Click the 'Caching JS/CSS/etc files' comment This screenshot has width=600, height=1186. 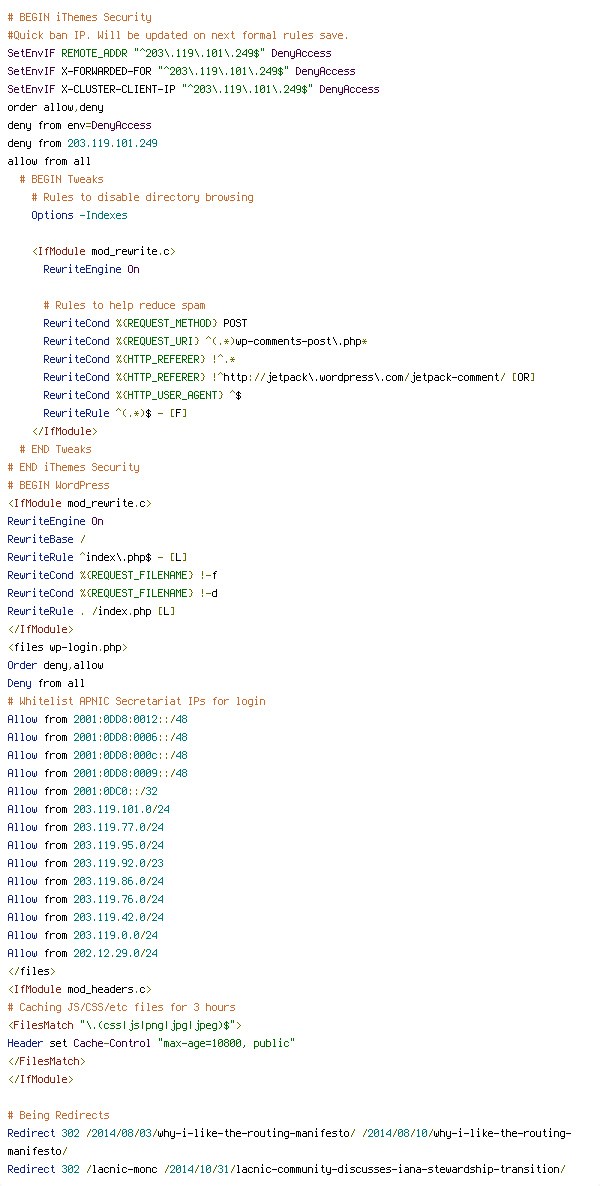(121, 1007)
